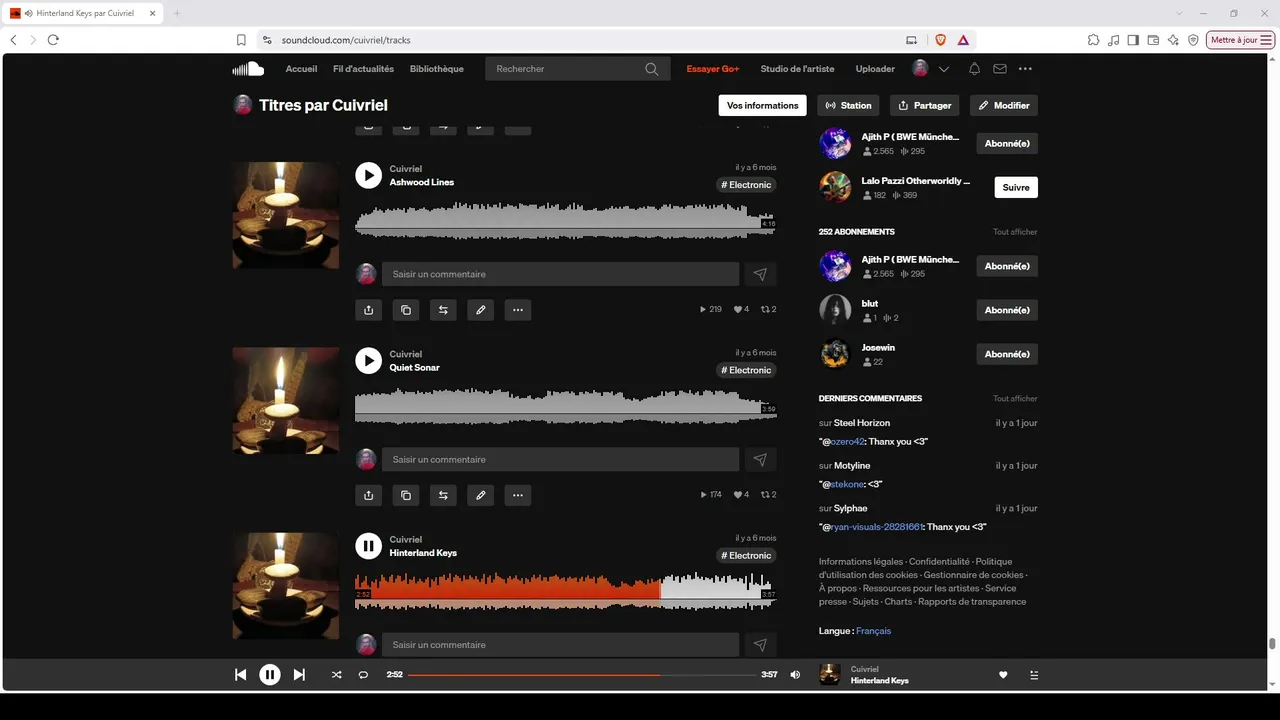Seek within the player bar progress line
1280x720 pixels.
pyautogui.click(x=581, y=675)
